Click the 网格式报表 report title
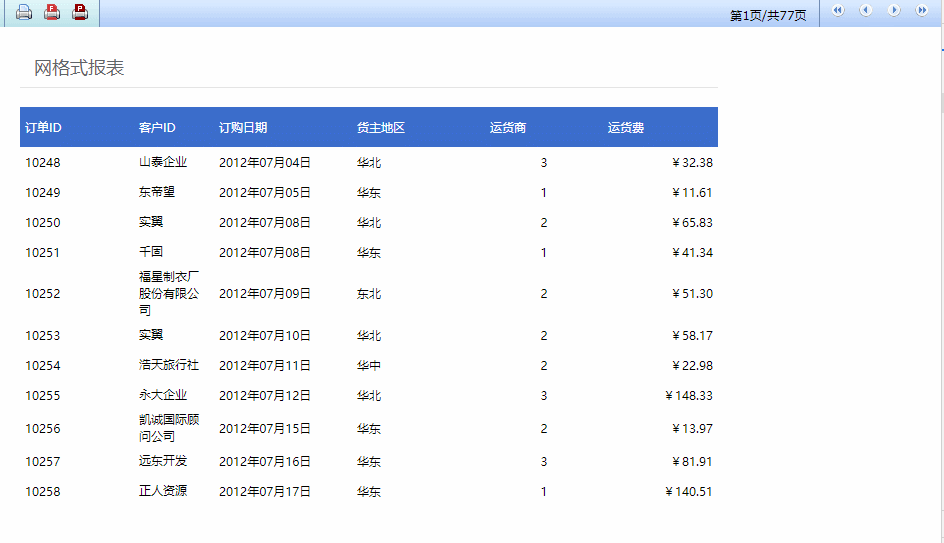Image resolution: width=944 pixels, height=543 pixels. [79, 68]
